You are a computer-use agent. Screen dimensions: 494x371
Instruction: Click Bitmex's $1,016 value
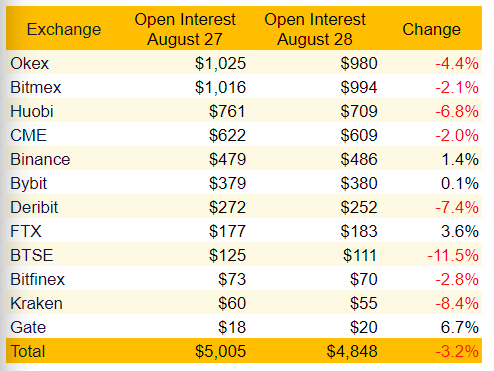(x=220, y=87)
